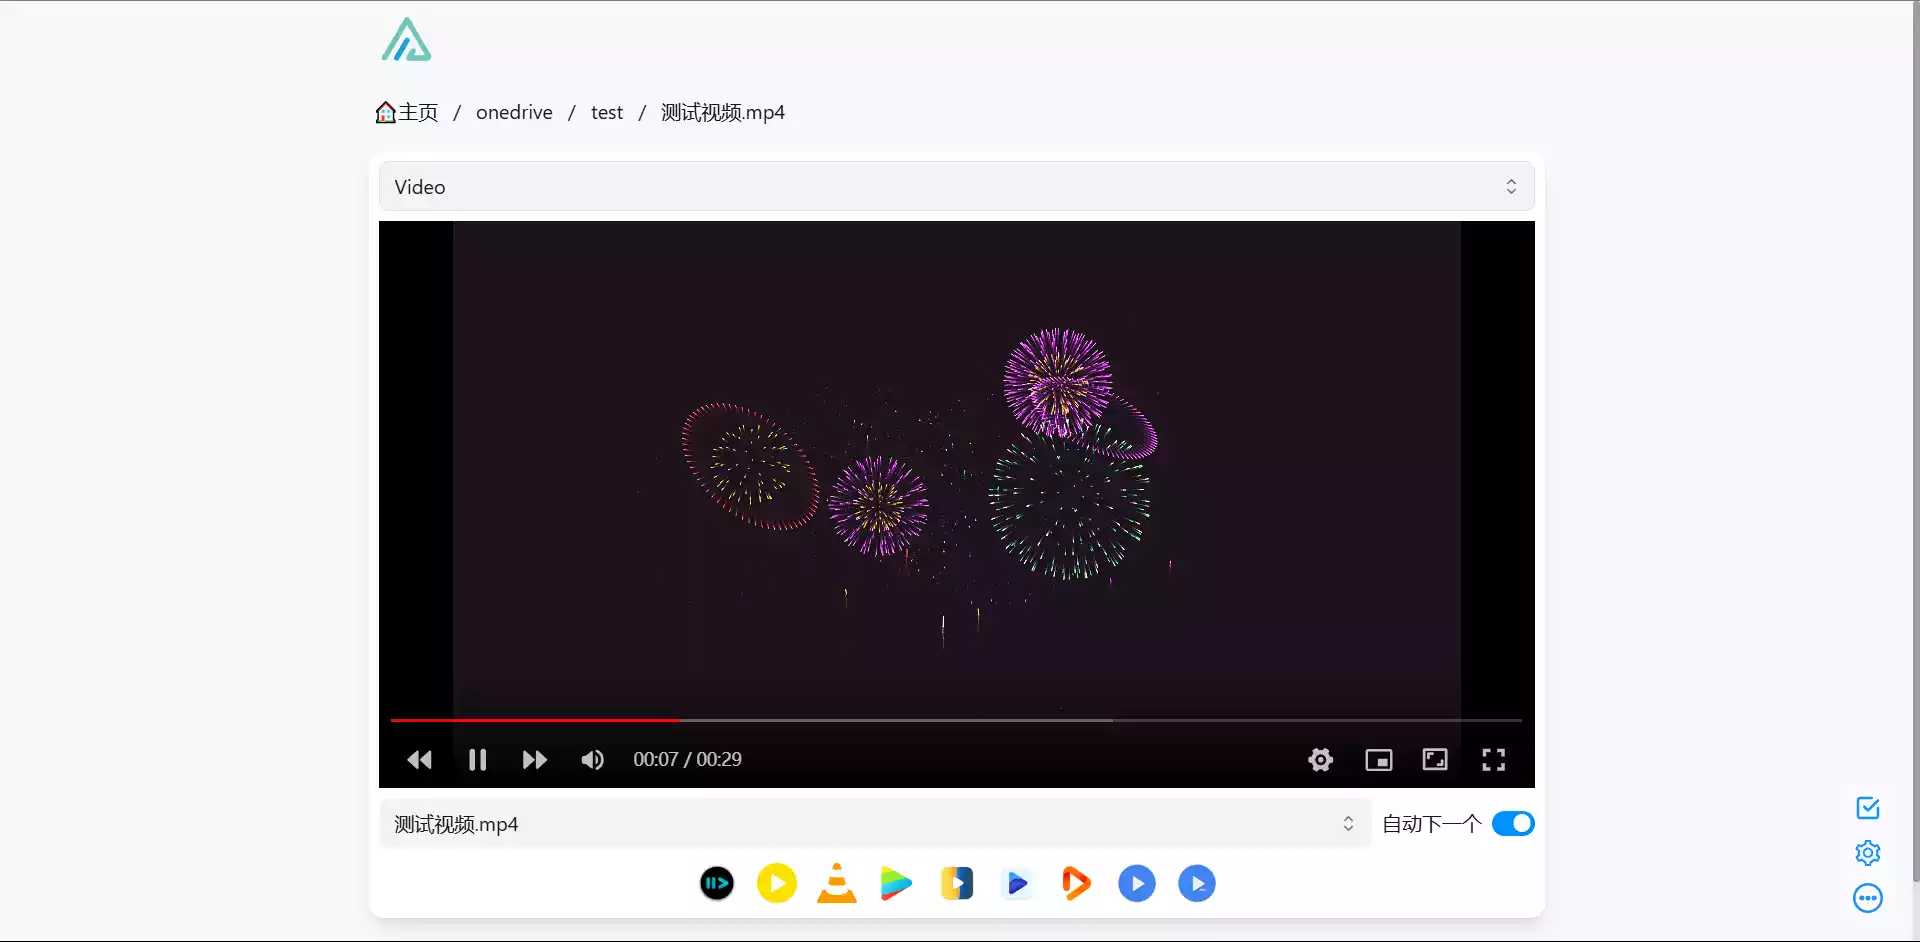Image resolution: width=1920 pixels, height=942 pixels.
Task: Open video in Infuse orange icon
Action: [1076, 883]
